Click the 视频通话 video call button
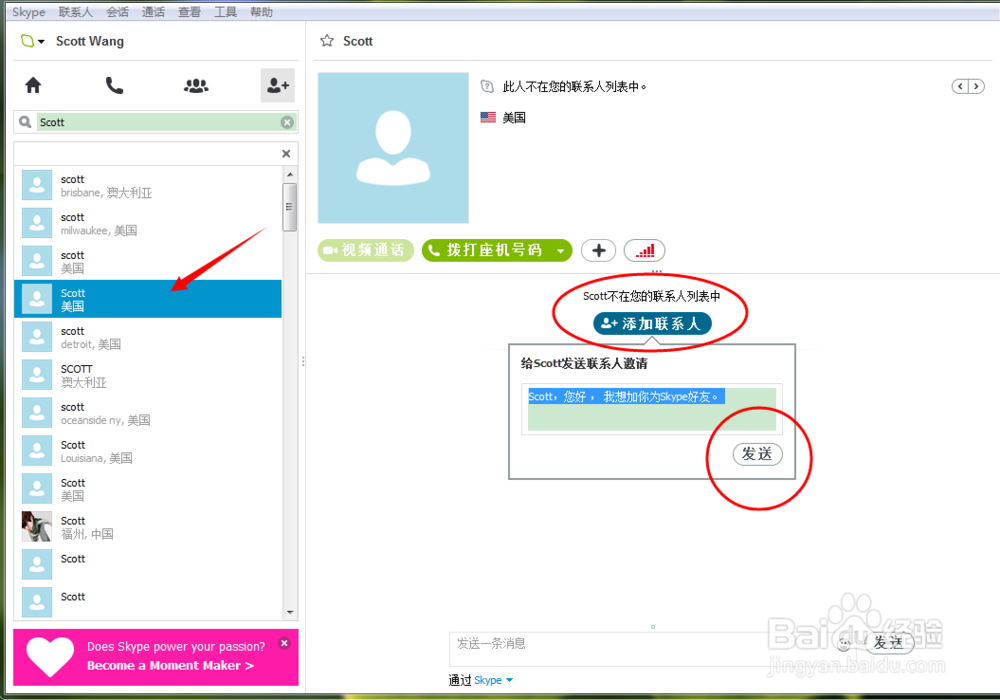Viewport: 1000px width, 700px height. pyautogui.click(x=365, y=250)
